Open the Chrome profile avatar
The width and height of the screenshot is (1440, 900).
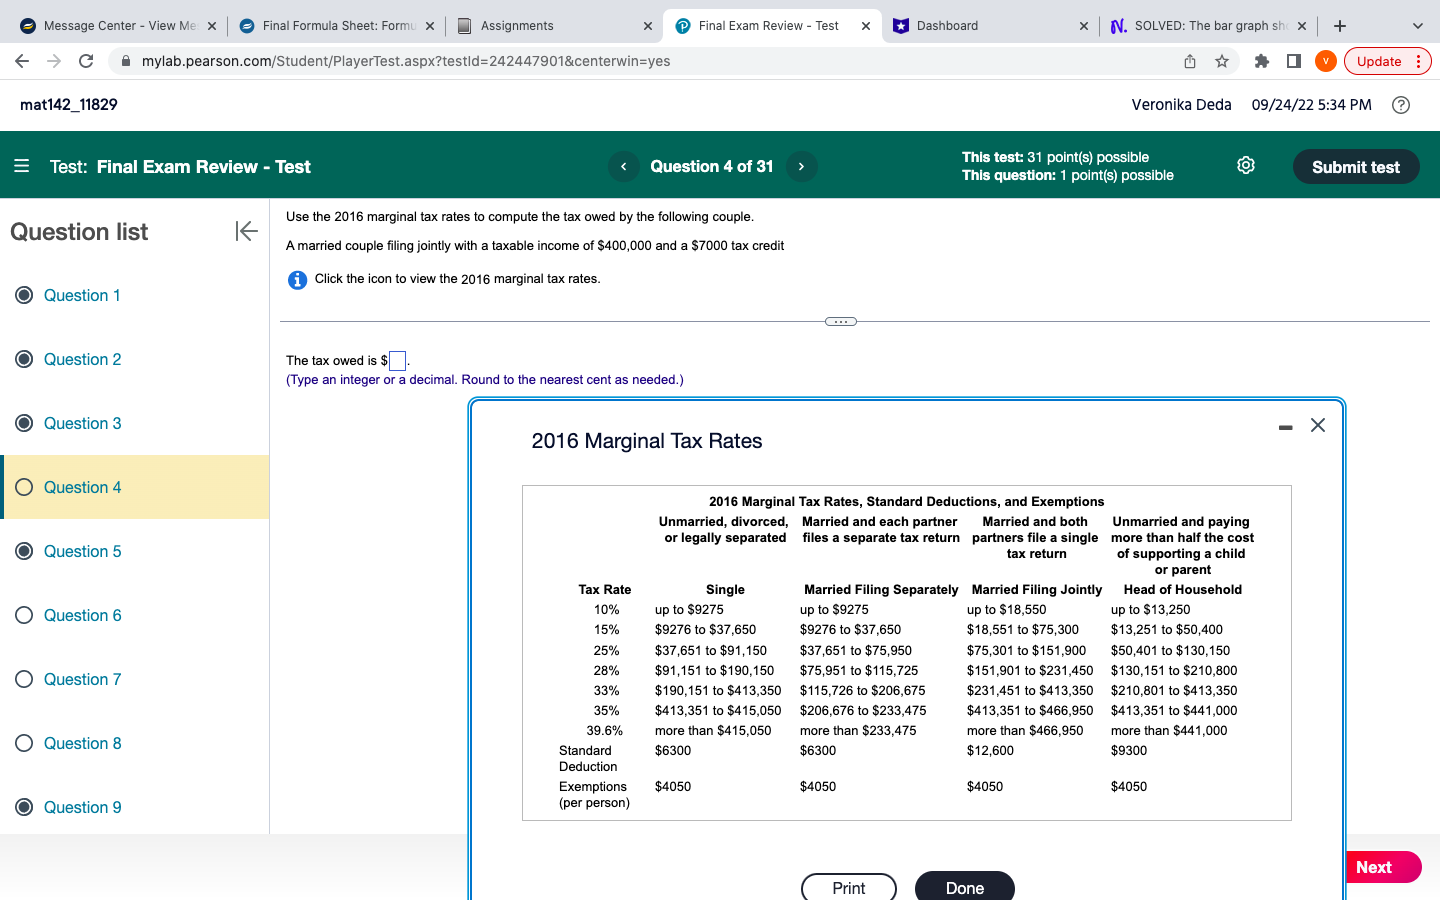(x=1326, y=61)
